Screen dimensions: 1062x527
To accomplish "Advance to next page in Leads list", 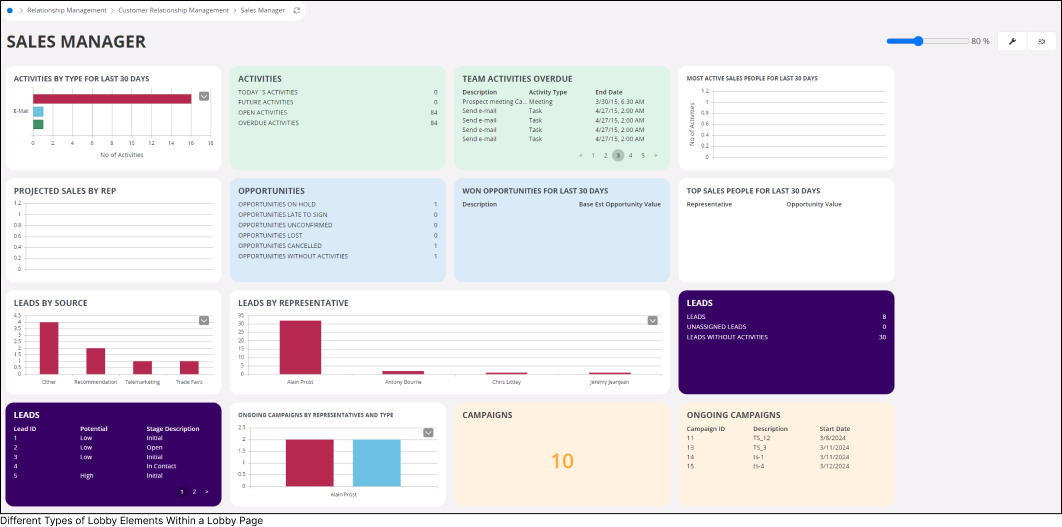I will click(x=207, y=492).
